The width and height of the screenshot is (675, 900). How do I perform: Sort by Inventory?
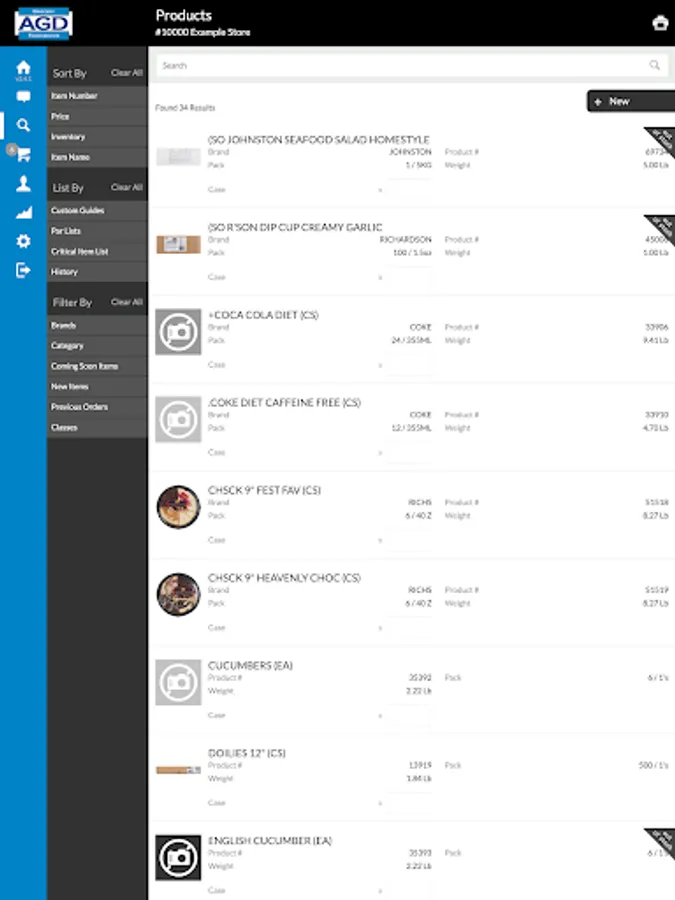click(97, 137)
